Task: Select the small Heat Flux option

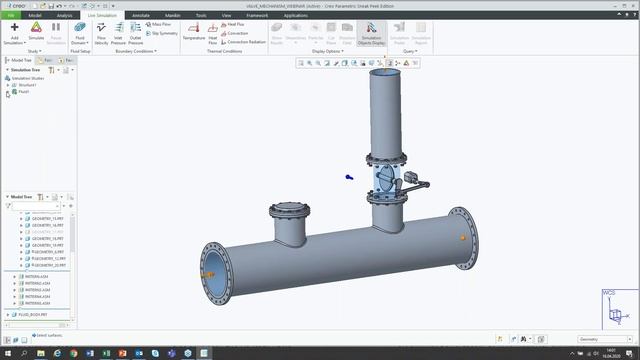Action: click(233, 24)
